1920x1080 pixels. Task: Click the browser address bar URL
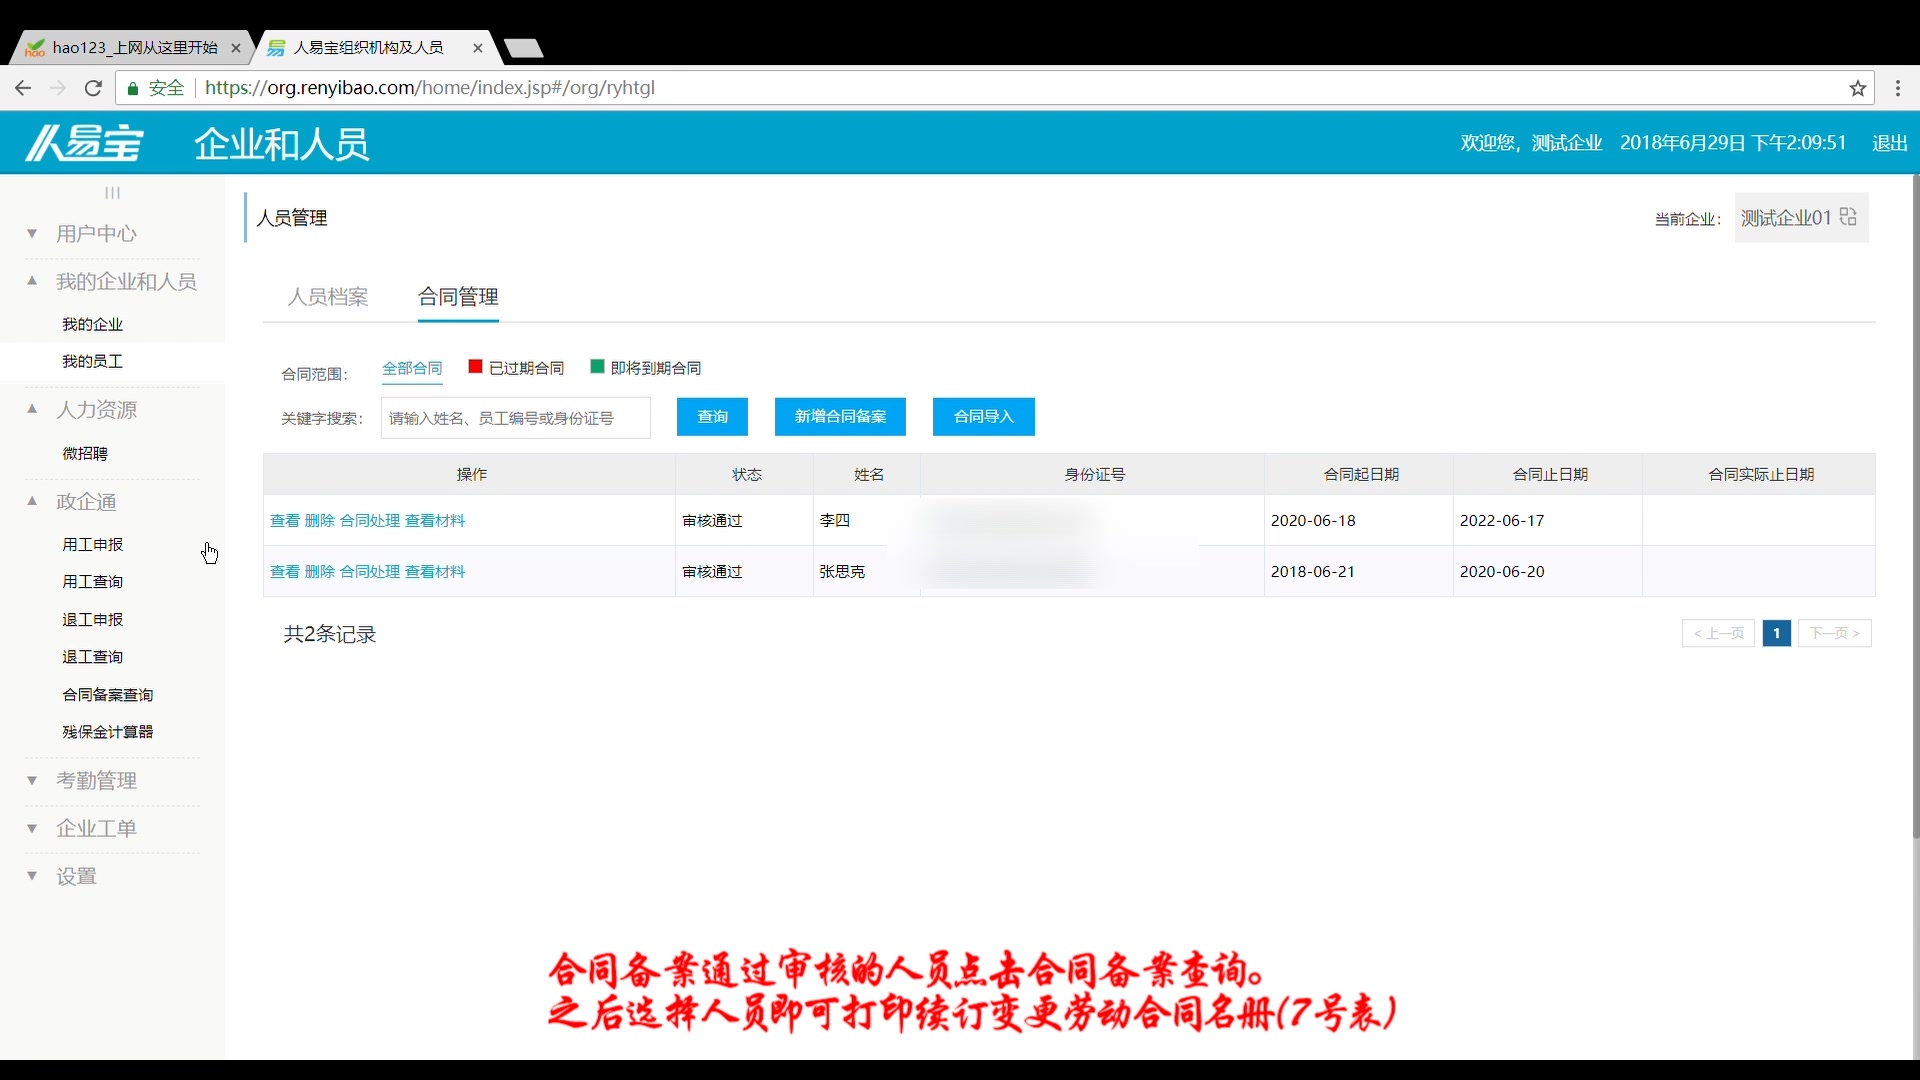[x=430, y=88]
